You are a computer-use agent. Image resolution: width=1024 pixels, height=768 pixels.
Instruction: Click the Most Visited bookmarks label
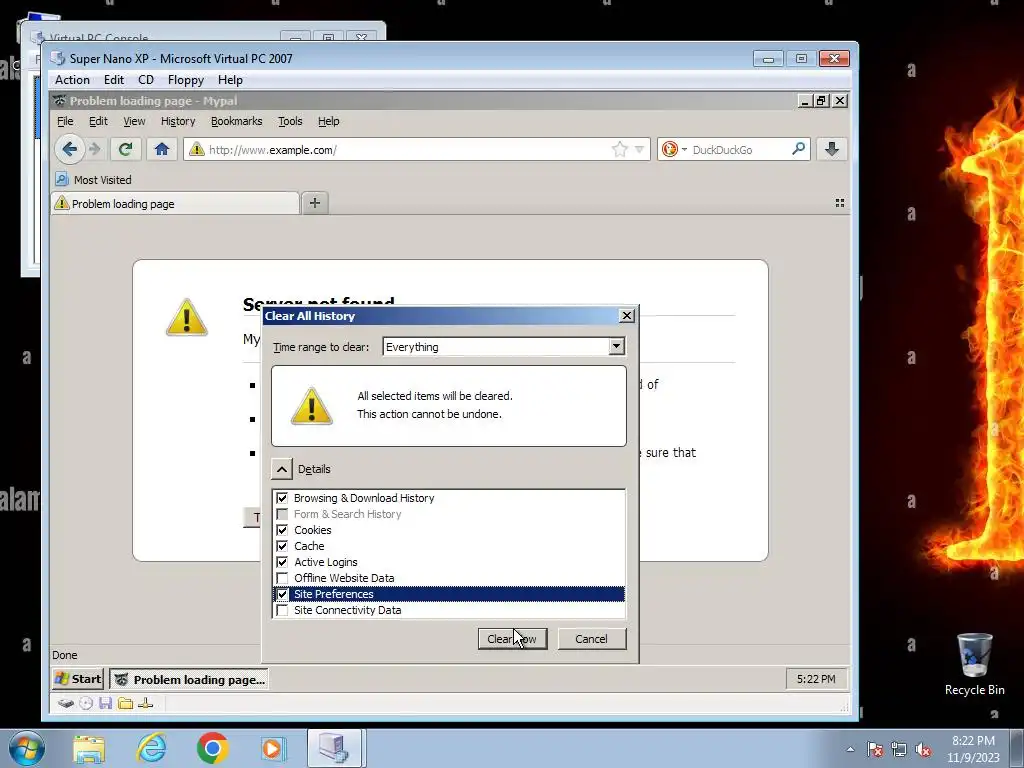103,180
